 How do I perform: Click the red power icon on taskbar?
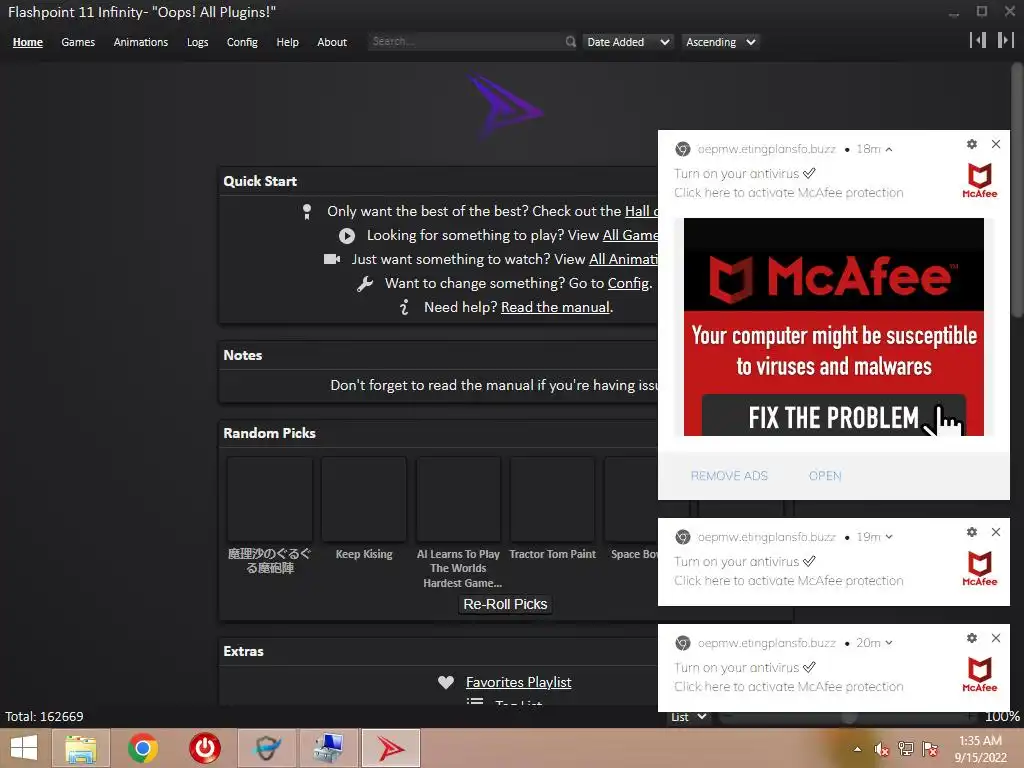(x=204, y=748)
